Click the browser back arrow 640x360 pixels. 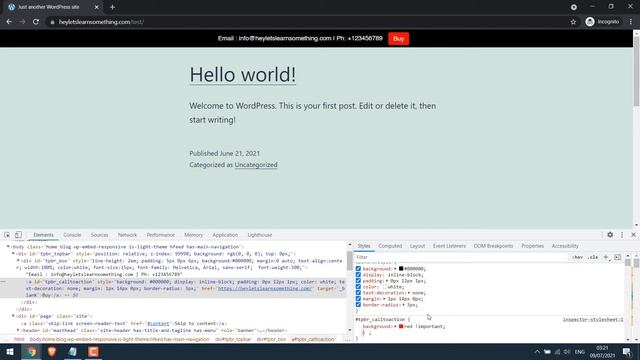9,22
